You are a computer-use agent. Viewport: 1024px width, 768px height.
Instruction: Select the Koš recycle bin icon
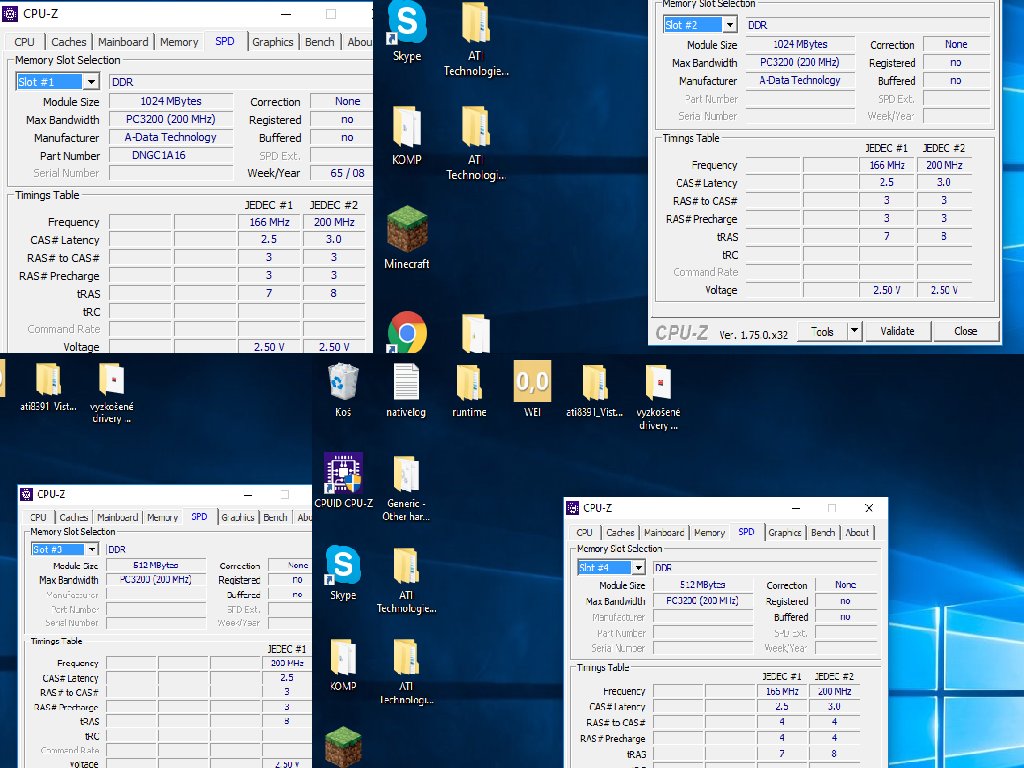point(343,382)
